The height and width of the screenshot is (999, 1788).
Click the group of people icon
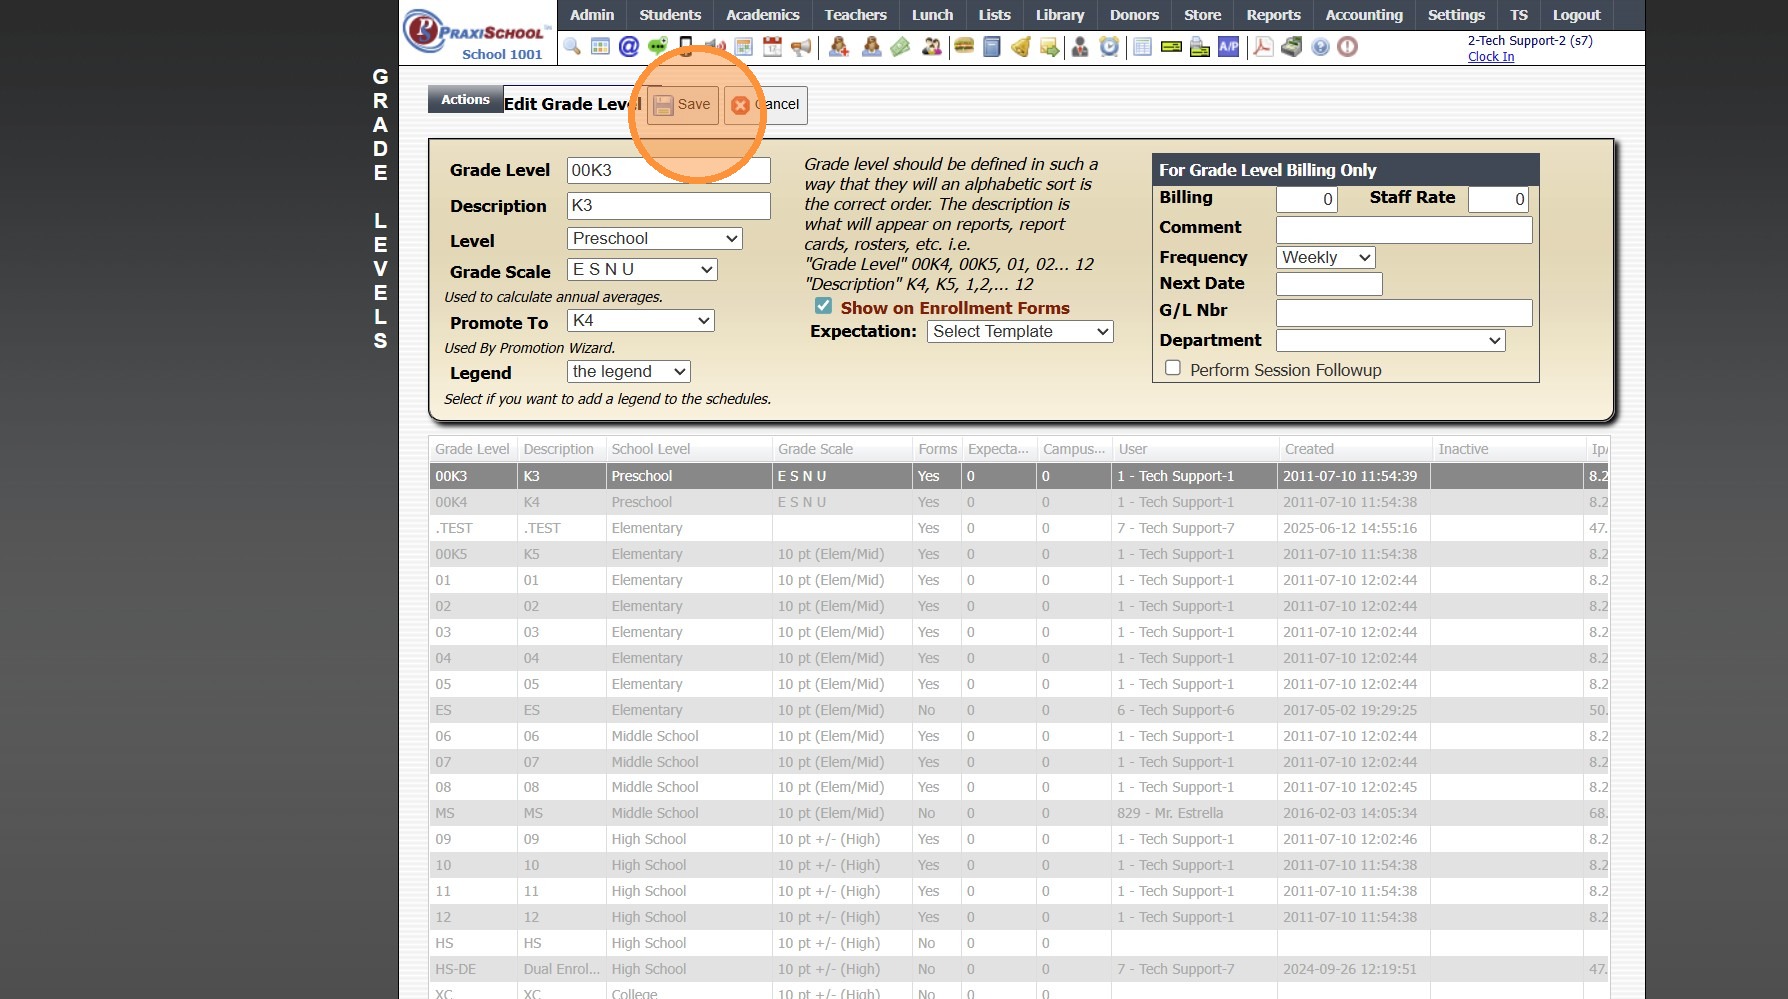[x=931, y=47]
